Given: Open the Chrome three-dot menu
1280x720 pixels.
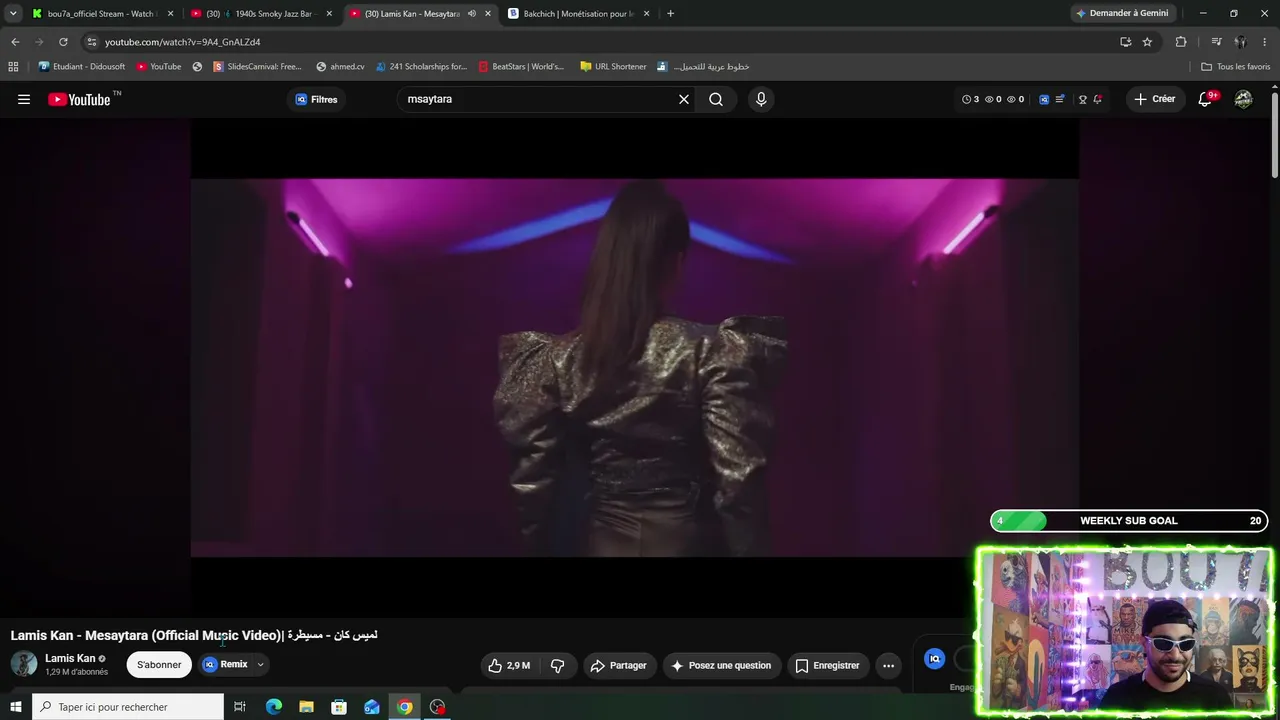Looking at the screenshot, I should click(1265, 42).
